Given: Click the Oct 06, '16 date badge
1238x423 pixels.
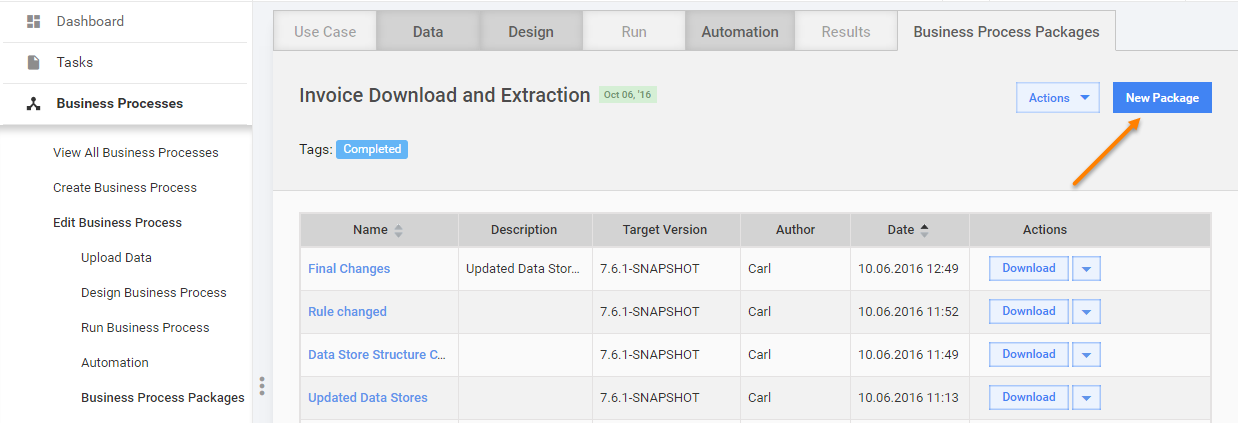Looking at the screenshot, I should tap(628, 95).
